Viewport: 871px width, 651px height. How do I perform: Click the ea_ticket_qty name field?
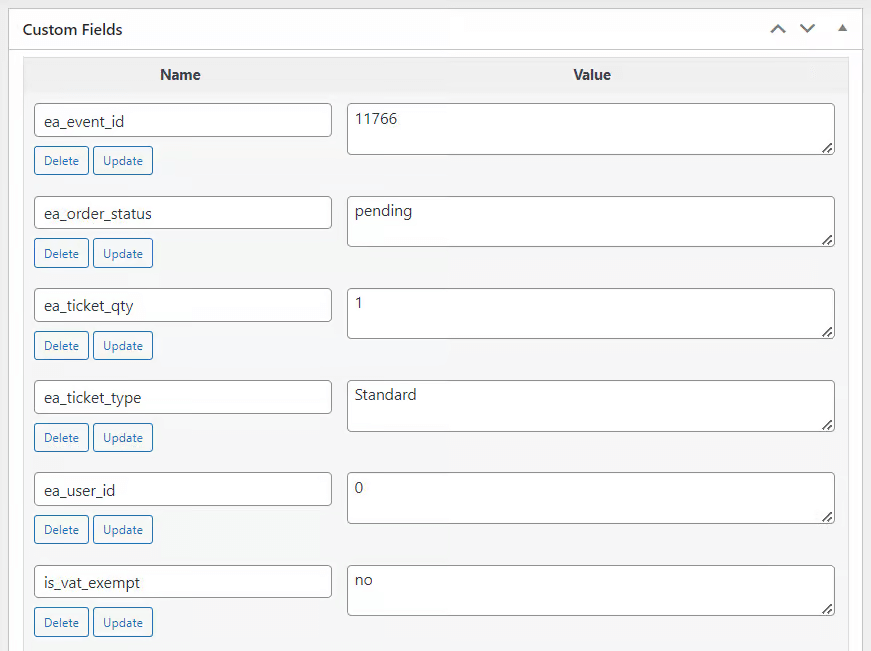click(x=183, y=305)
